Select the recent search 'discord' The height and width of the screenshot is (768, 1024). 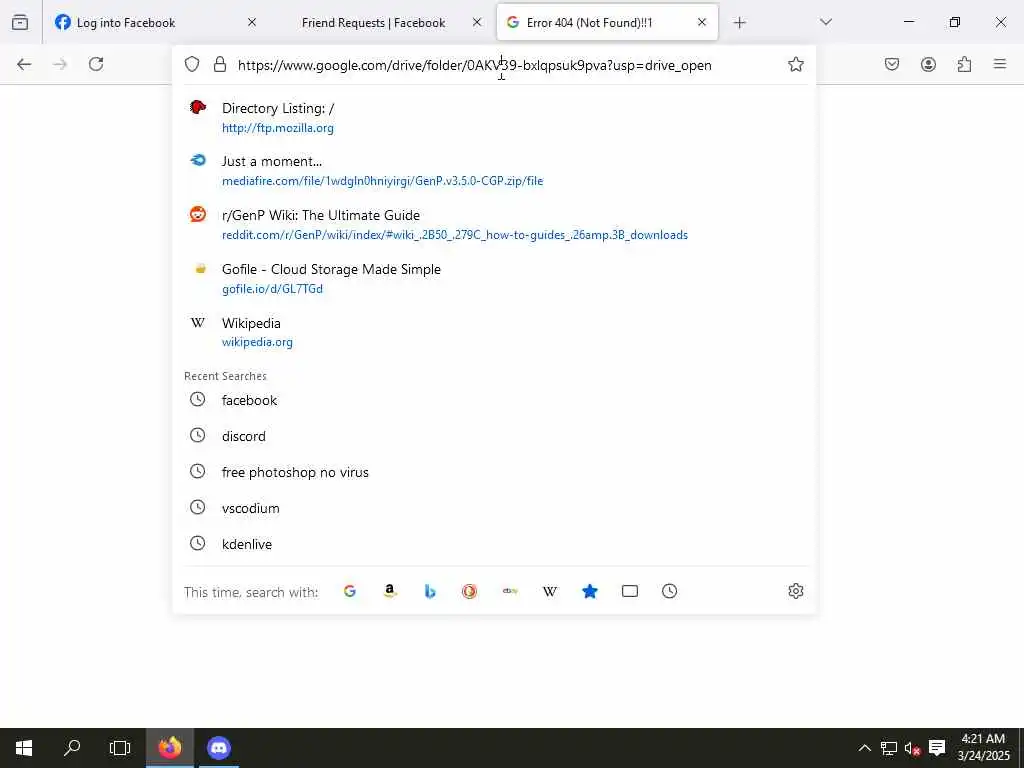[494, 436]
